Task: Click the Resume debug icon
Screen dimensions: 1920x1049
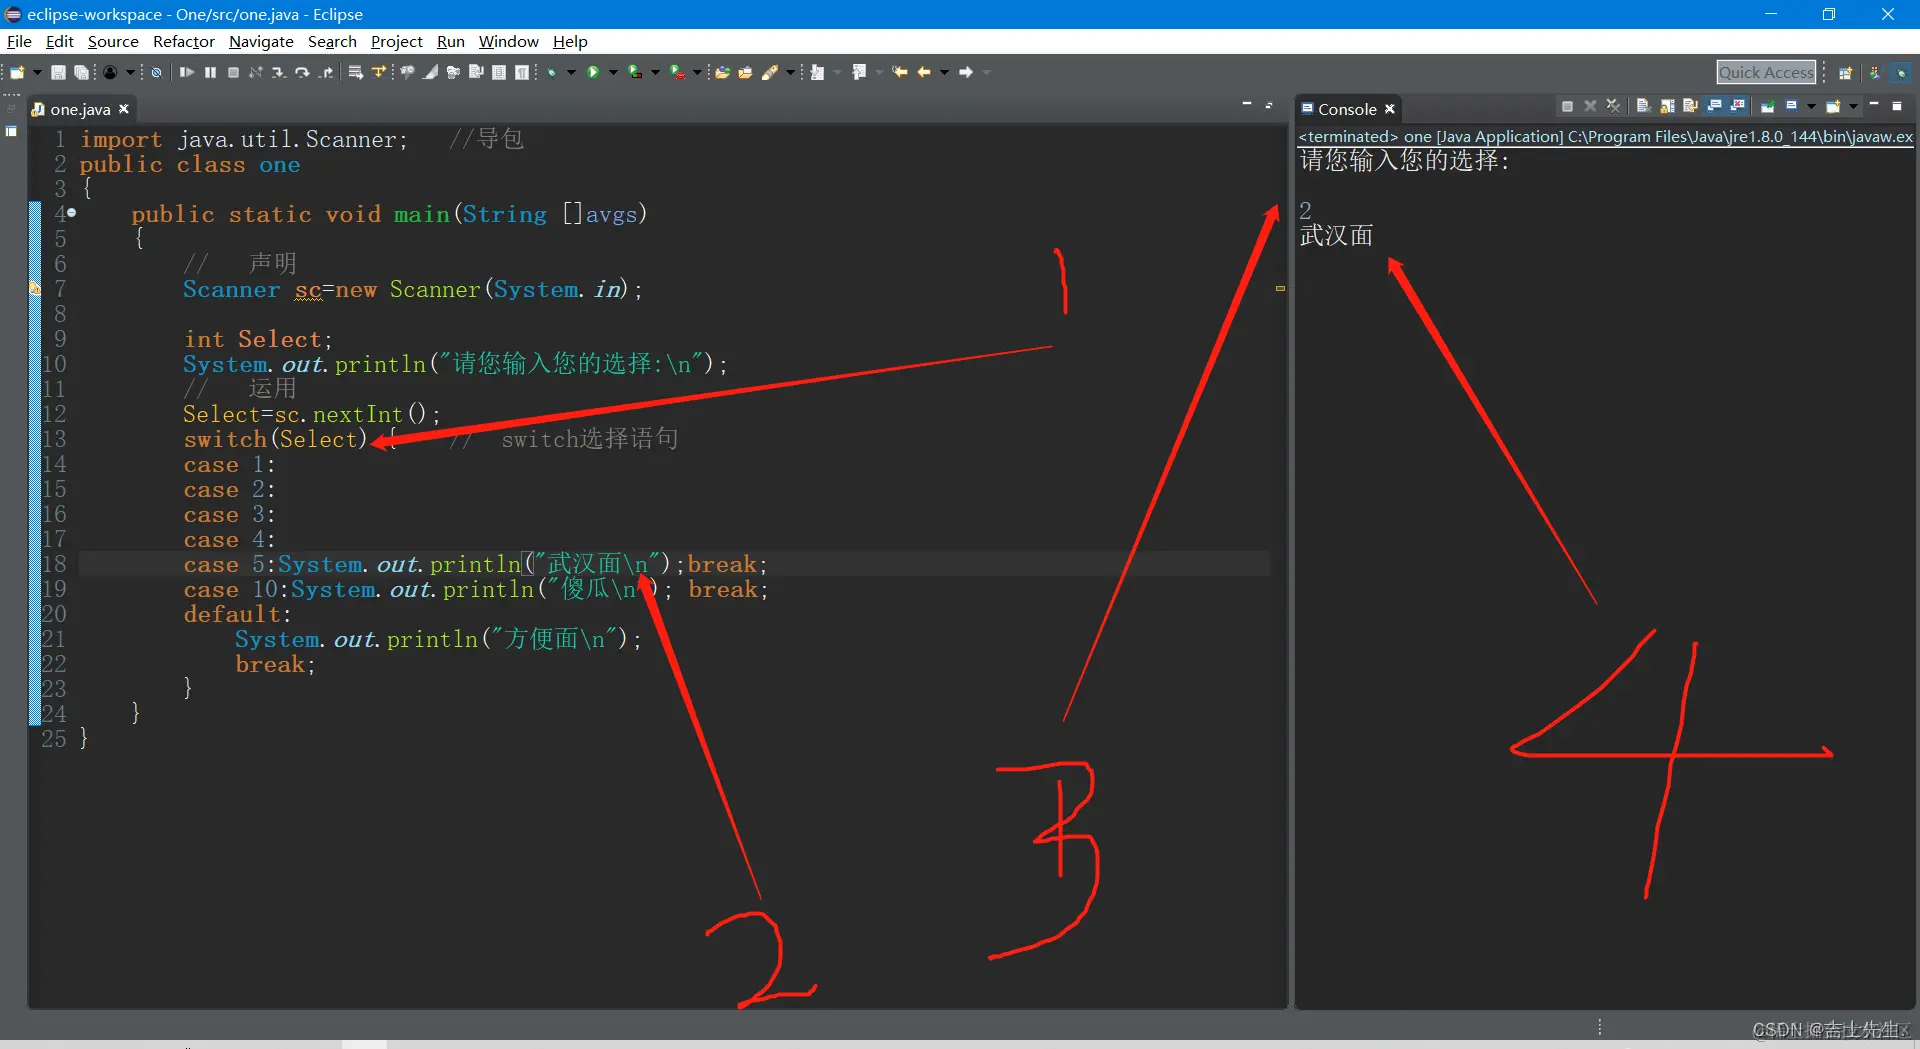Action: pos(186,72)
